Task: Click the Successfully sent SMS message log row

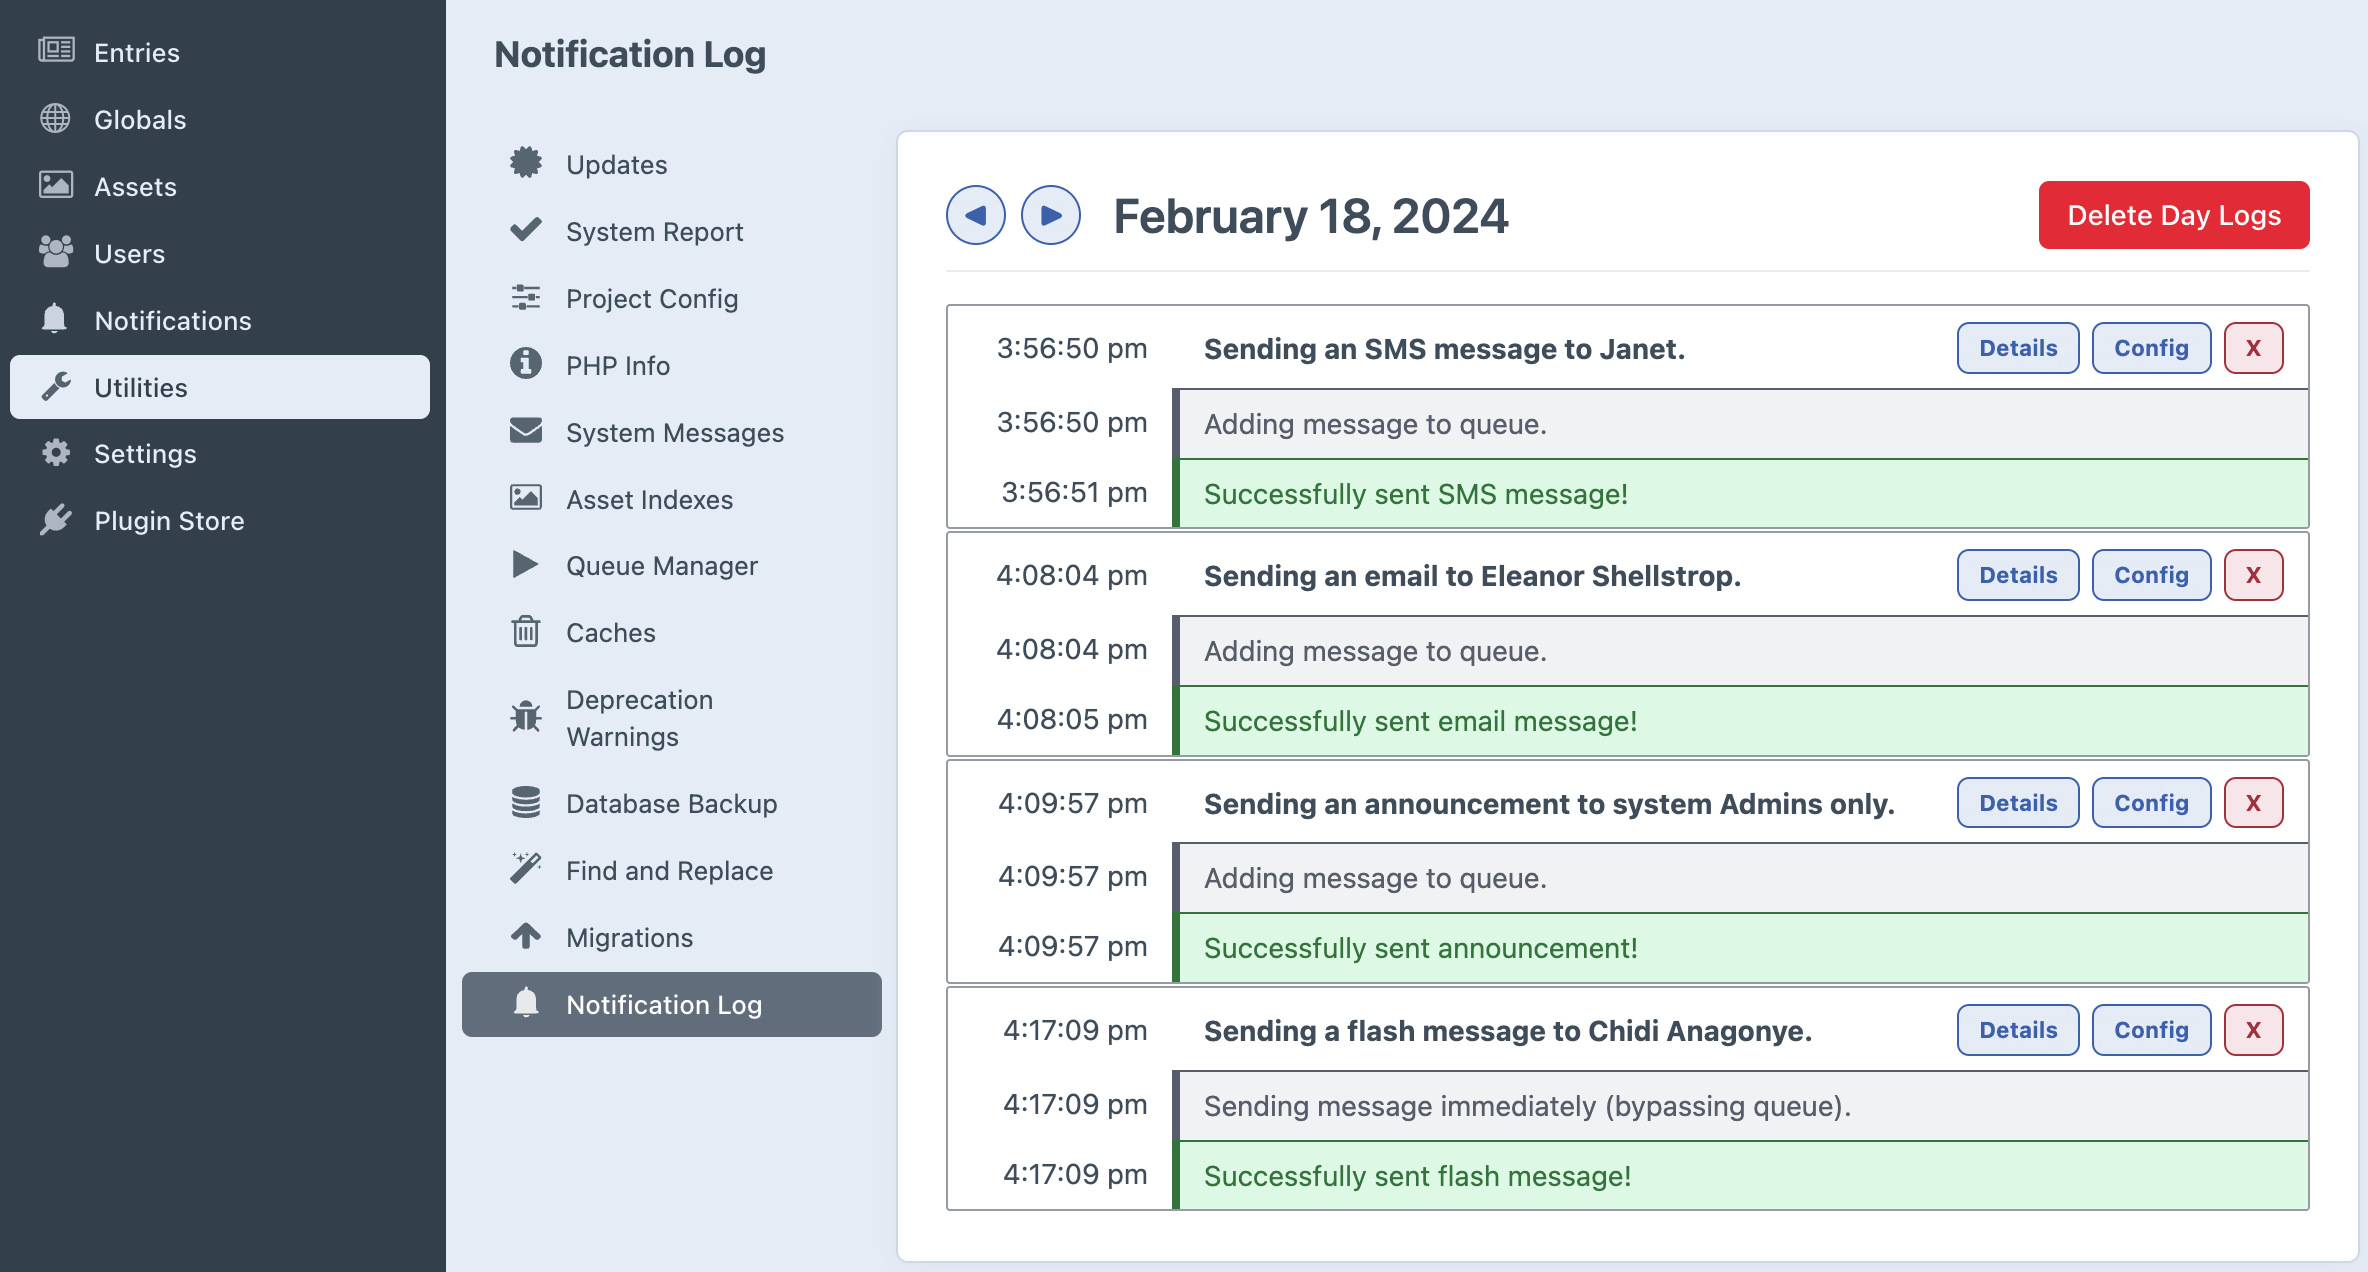Action: (1740, 494)
